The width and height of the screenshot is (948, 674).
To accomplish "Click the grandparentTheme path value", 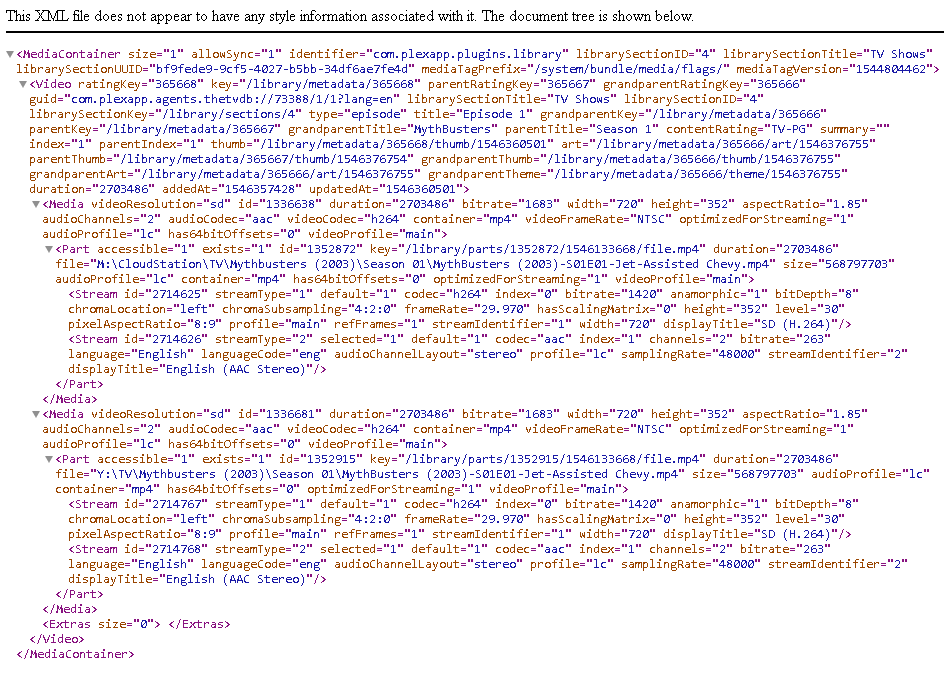I will pyautogui.click(x=697, y=173).
